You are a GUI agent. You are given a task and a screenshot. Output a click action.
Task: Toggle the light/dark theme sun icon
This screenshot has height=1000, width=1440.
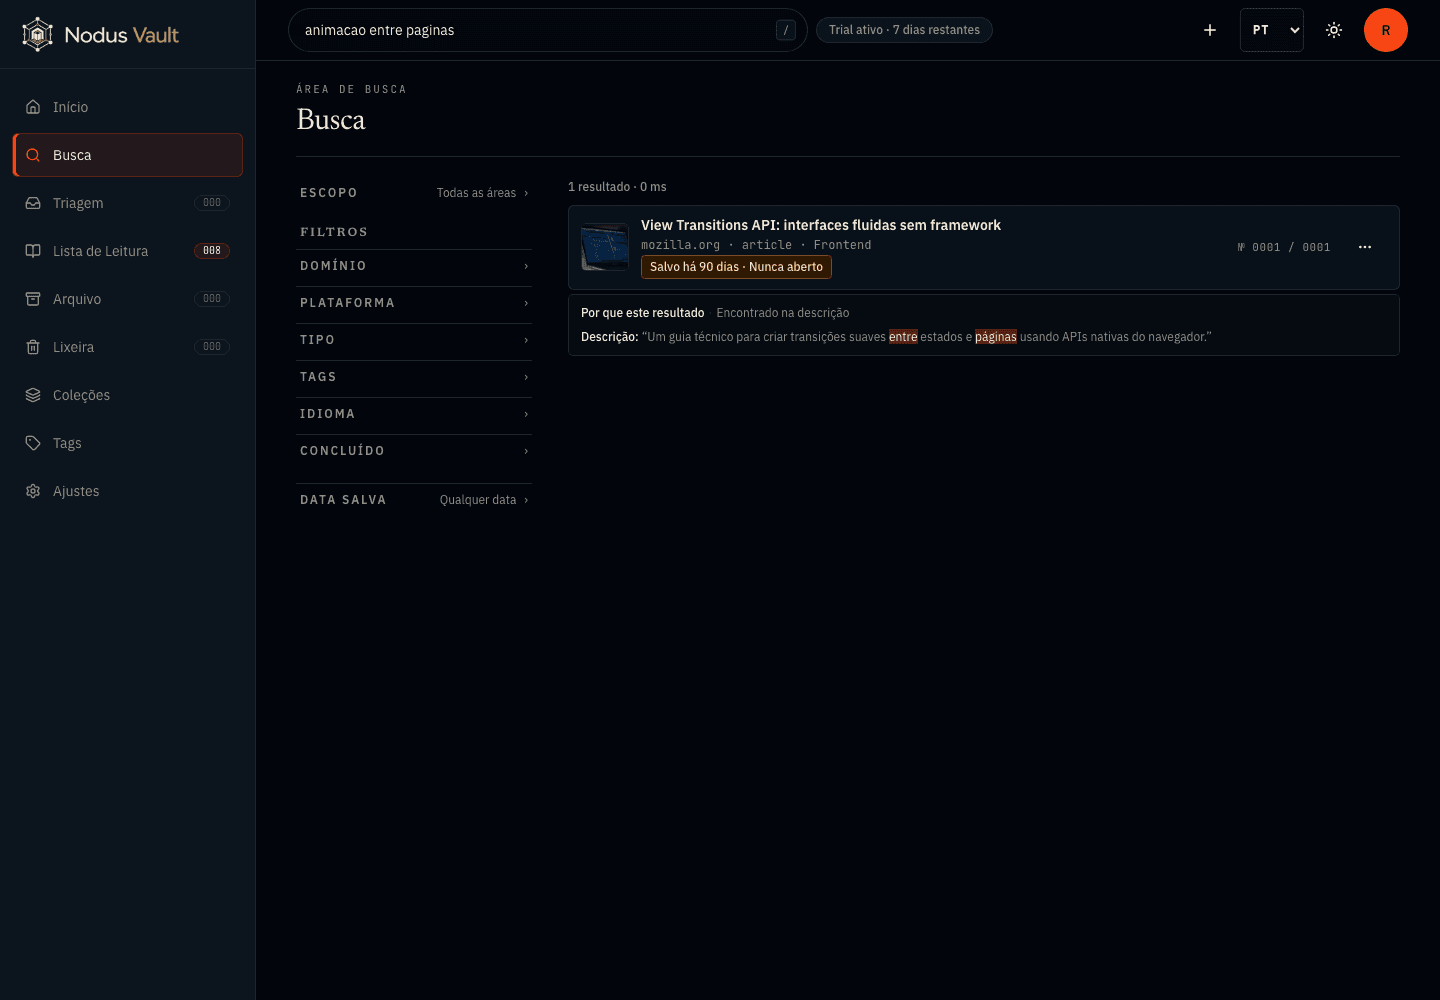[1334, 30]
